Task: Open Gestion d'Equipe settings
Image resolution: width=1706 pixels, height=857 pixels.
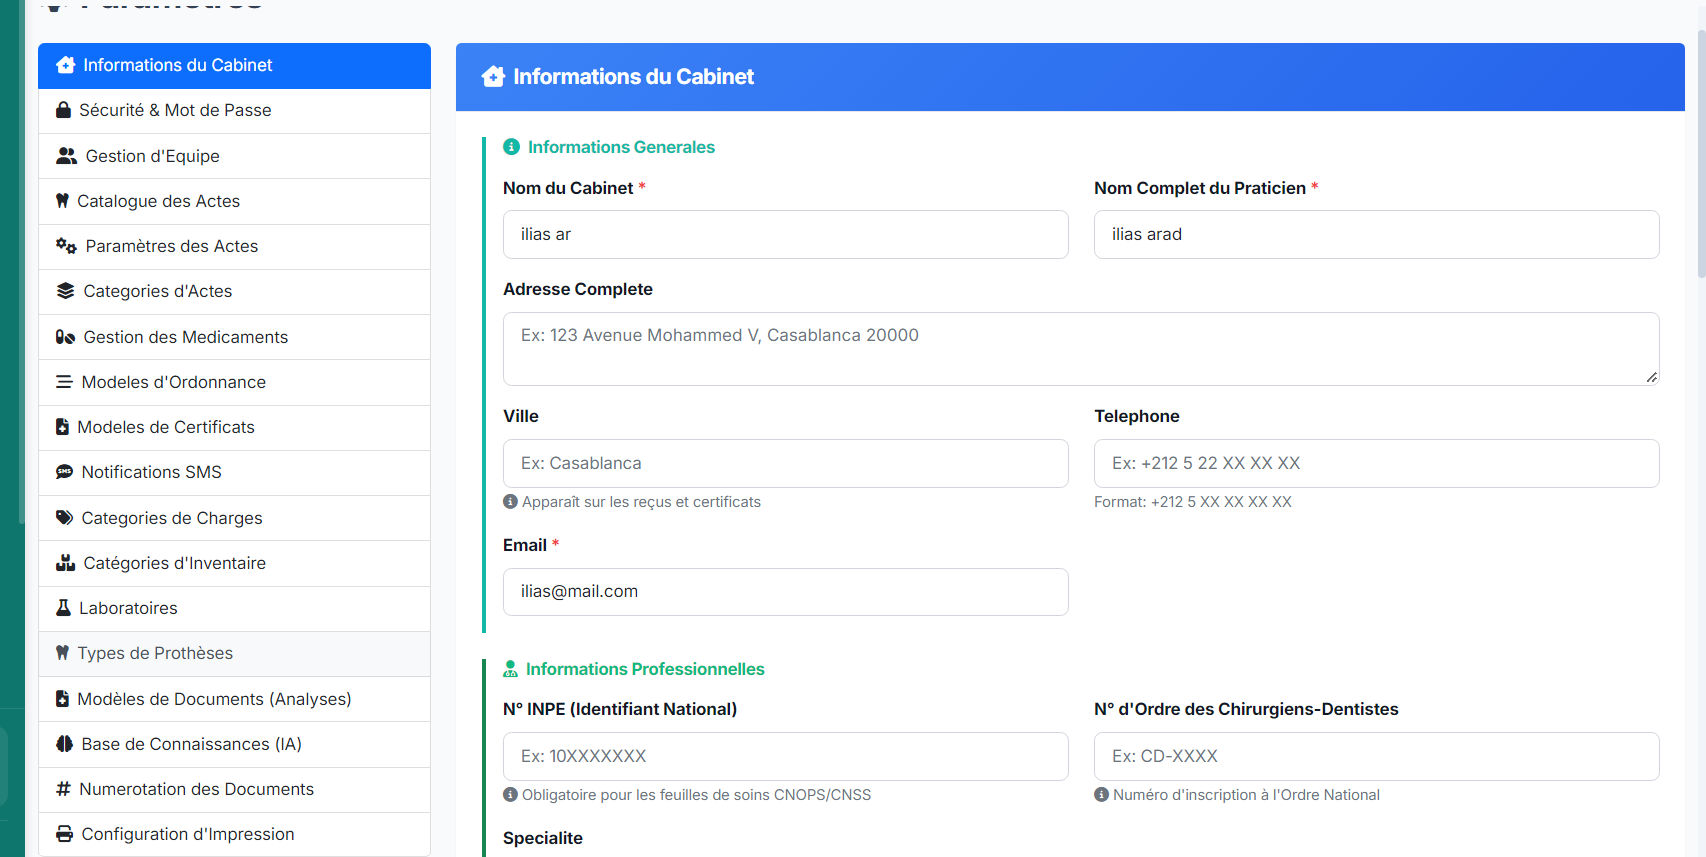Action: (234, 156)
